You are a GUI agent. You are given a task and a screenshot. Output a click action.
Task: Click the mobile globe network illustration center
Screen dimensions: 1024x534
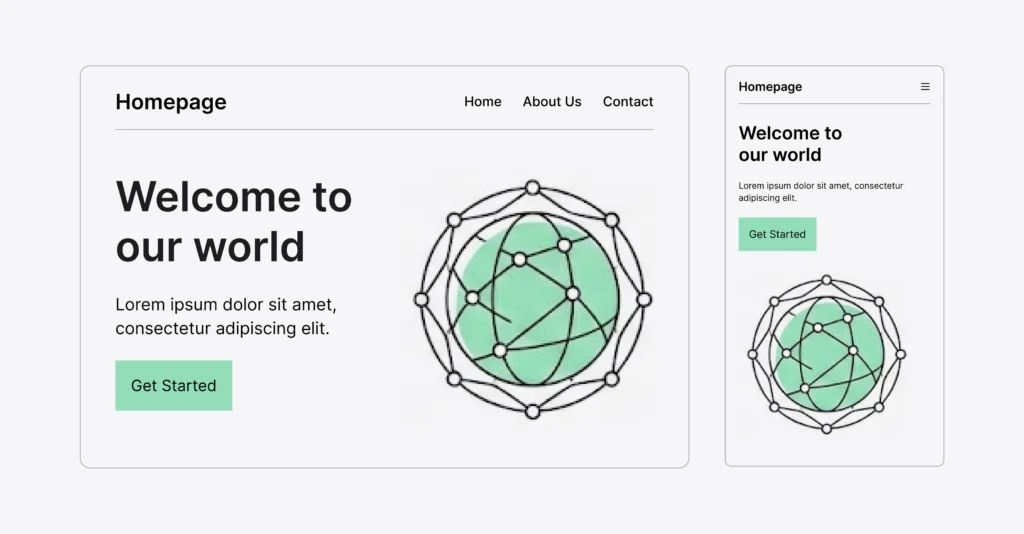826,354
